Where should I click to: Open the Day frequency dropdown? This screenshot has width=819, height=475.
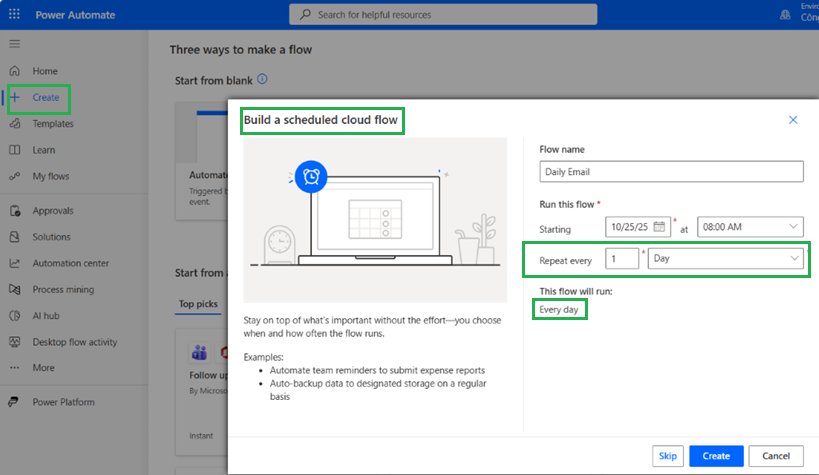point(726,259)
